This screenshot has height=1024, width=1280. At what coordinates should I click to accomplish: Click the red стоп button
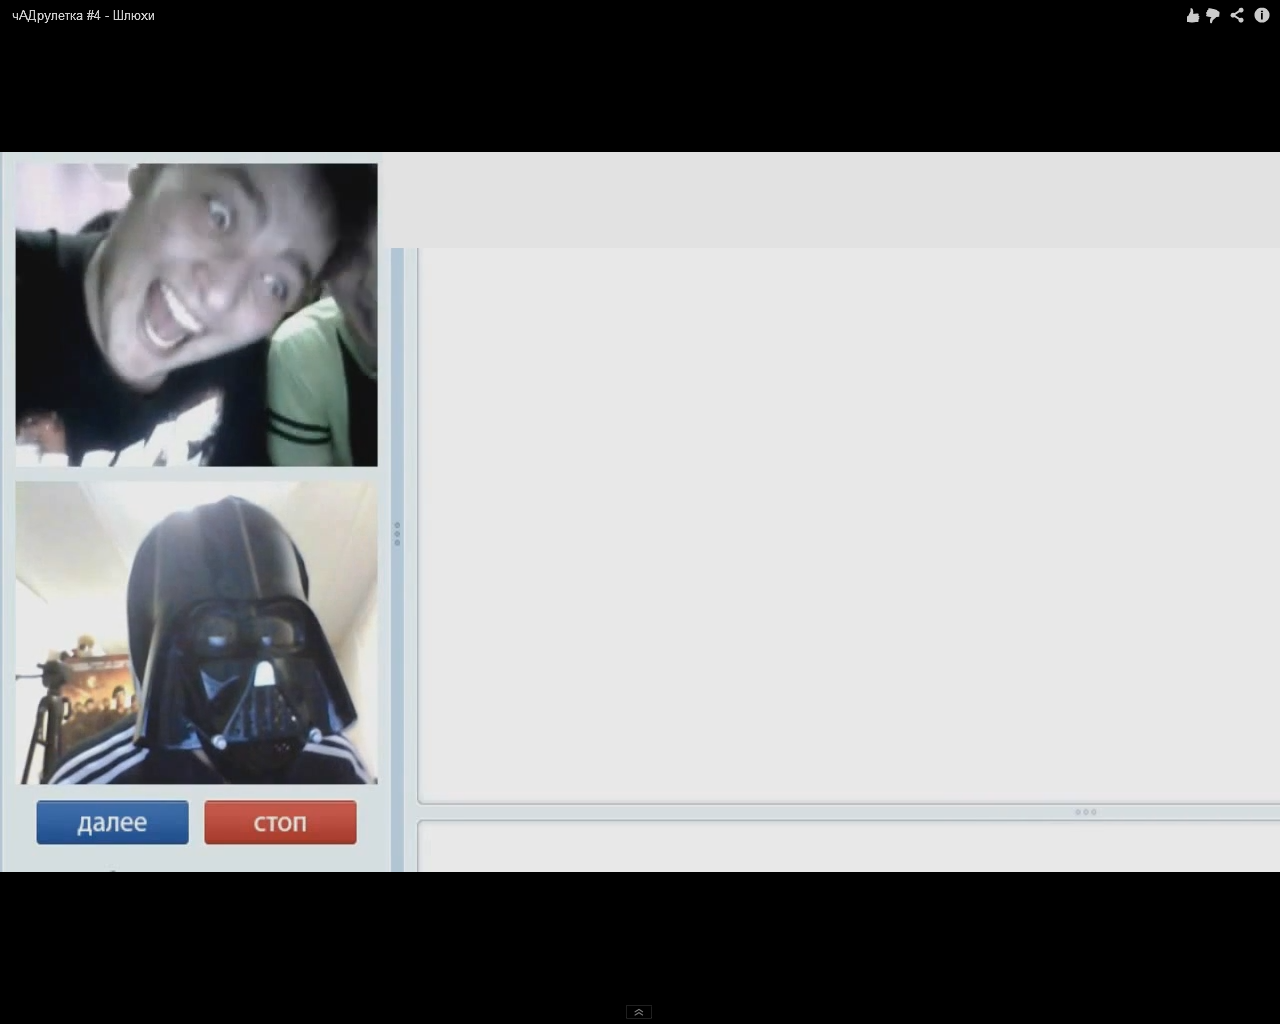(280, 822)
